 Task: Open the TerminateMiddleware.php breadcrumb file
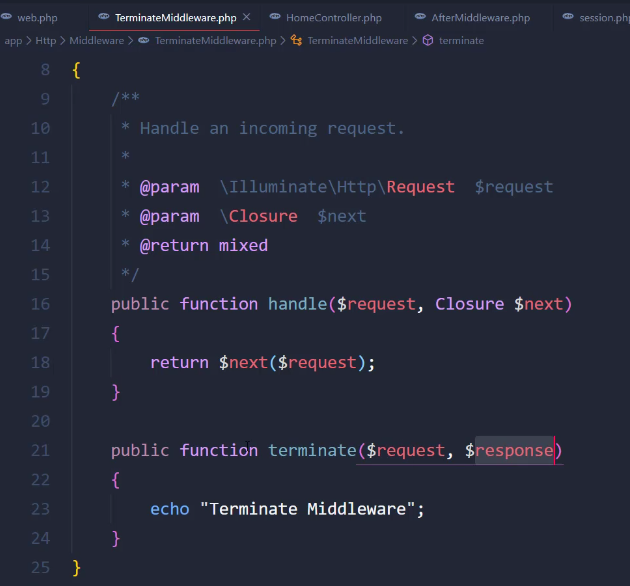215,41
